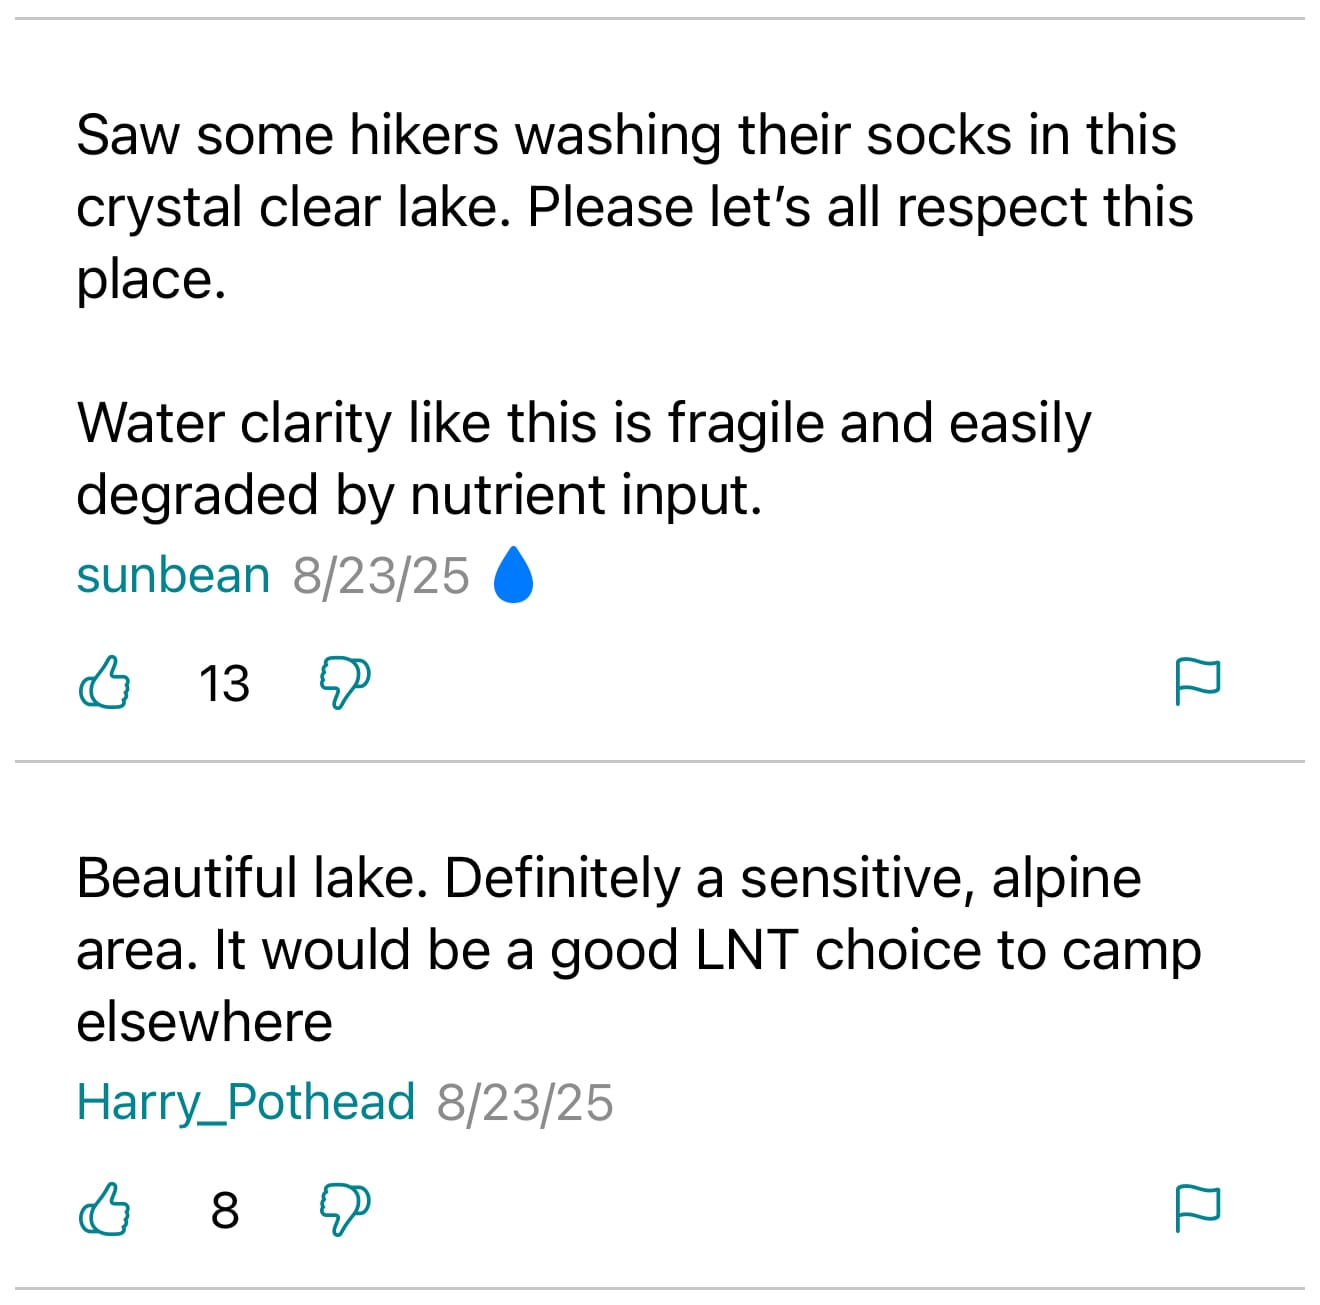Click the 13 likes count
The image size is (1320, 1305).
tap(224, 684)
